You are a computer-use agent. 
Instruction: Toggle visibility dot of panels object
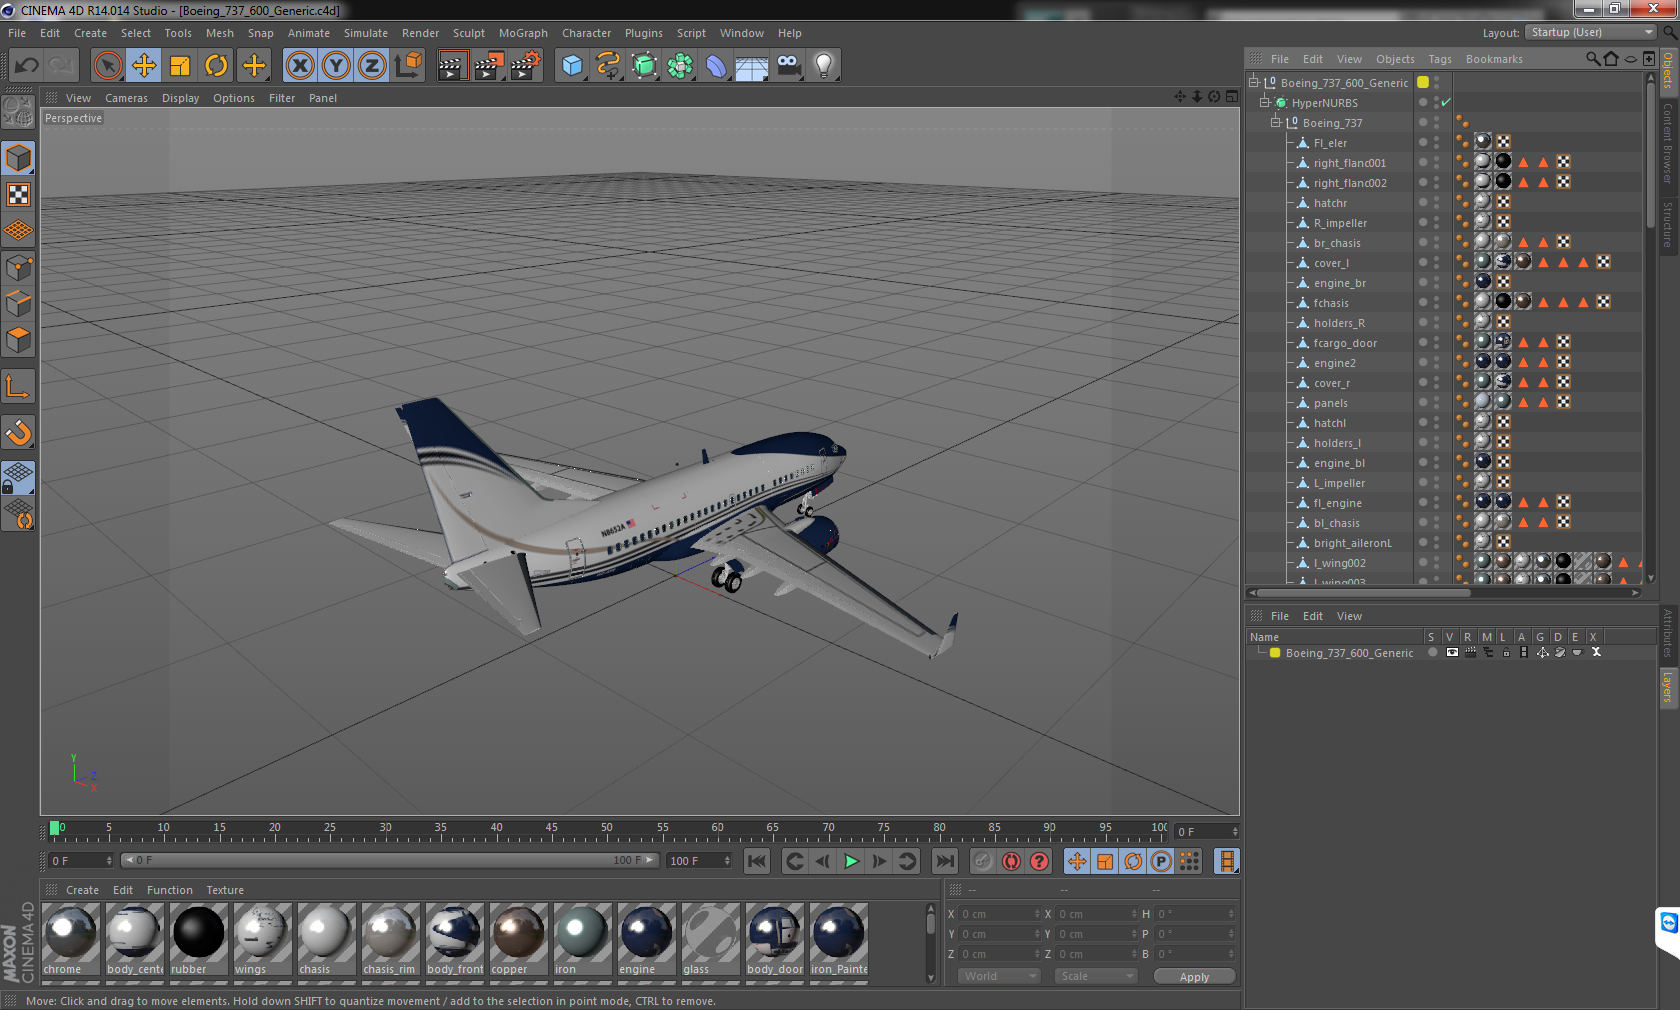coord(1423,403)
